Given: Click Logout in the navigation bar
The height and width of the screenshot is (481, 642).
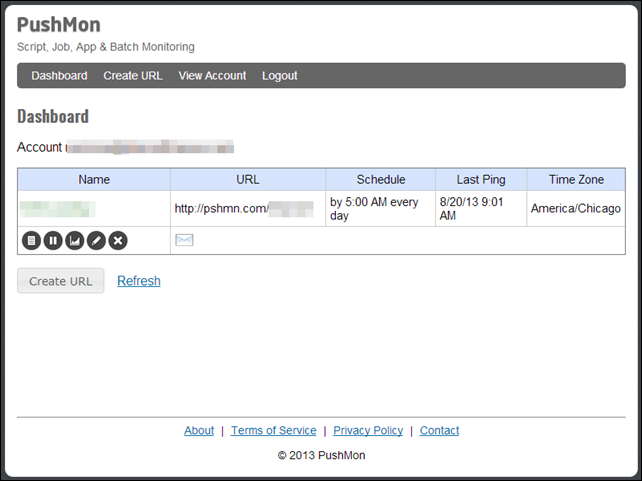Looking at the screenshot, I should point(280,76).
